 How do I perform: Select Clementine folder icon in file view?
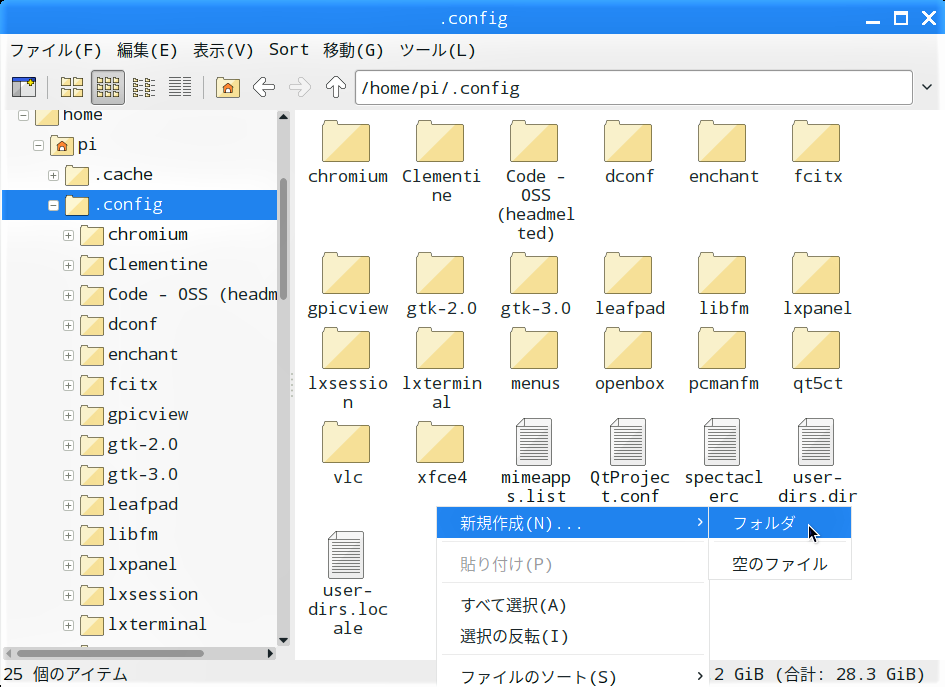pyautogui.click(x=440, y=141)
